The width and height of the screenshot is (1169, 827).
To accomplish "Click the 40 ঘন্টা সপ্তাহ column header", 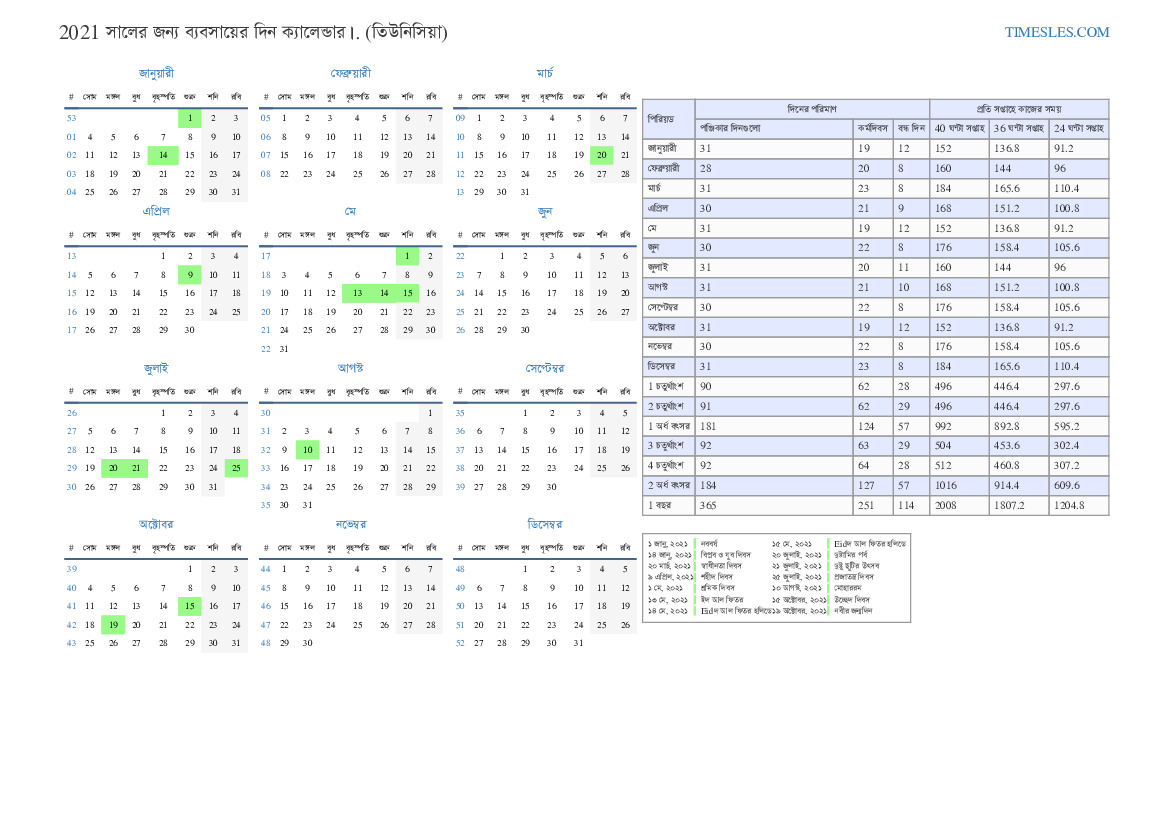I will [x=959, y=128].
